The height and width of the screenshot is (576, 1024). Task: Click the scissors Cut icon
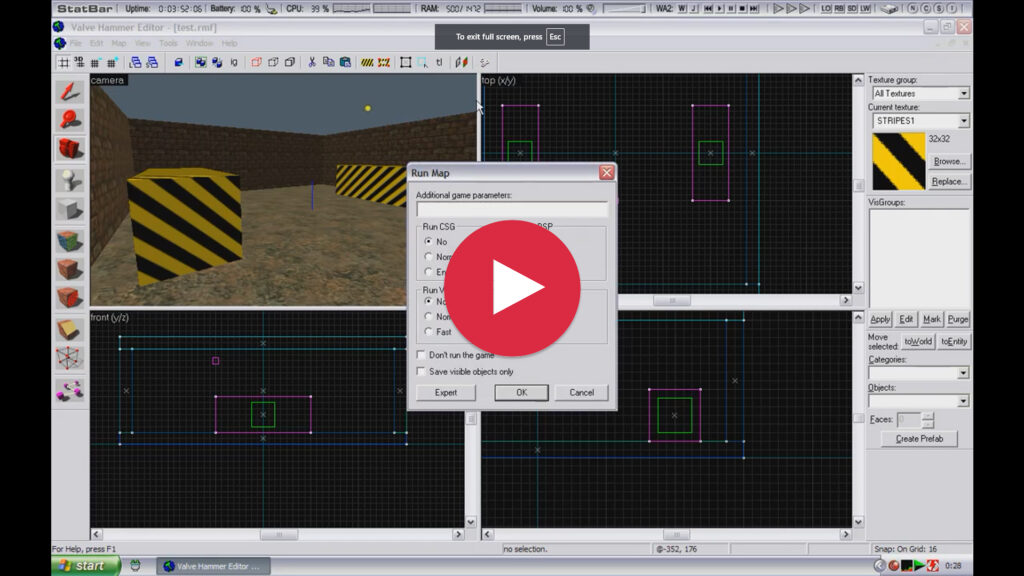[312, 63]
